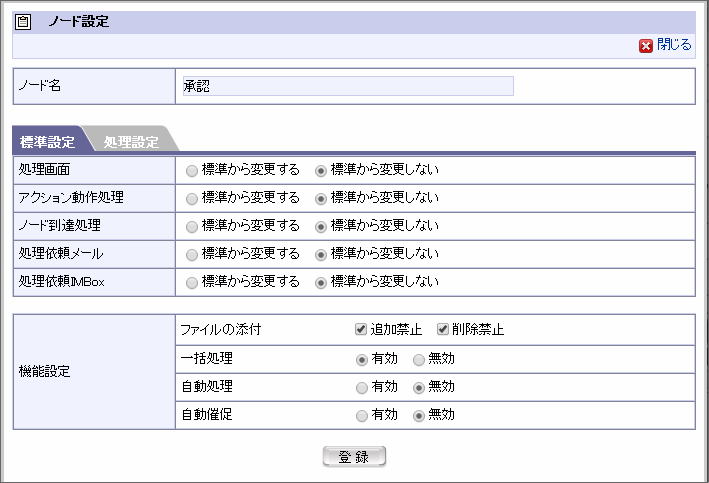Select 無効 for 一括処理

419,360
